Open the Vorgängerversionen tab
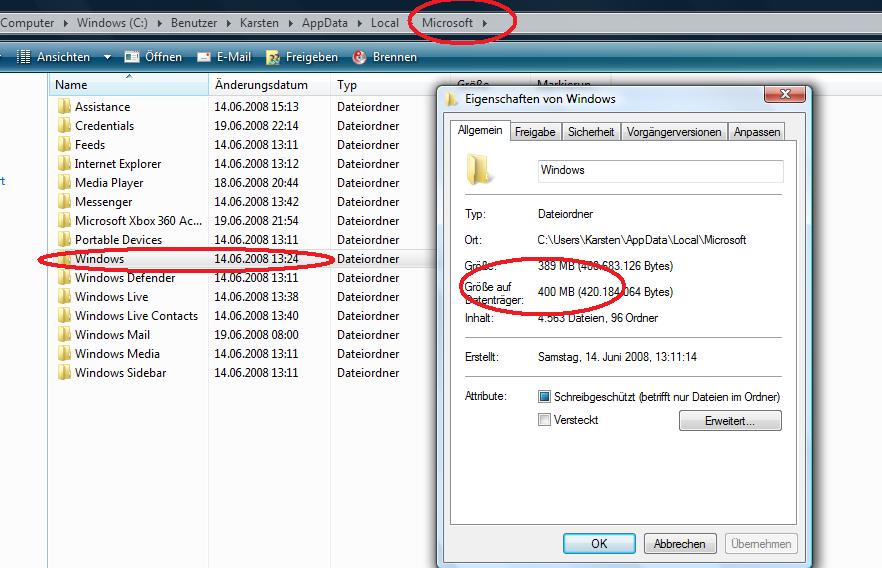 pos(674,132)
